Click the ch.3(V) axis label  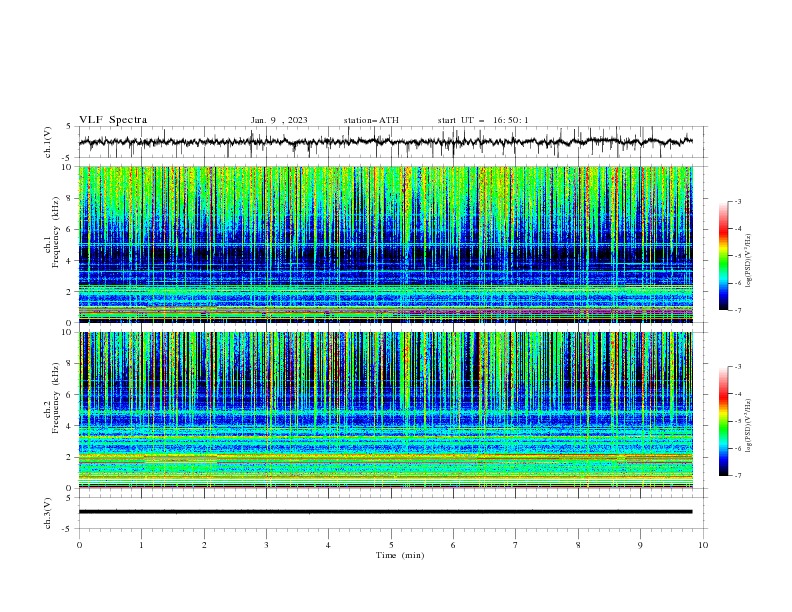point(48,513)
